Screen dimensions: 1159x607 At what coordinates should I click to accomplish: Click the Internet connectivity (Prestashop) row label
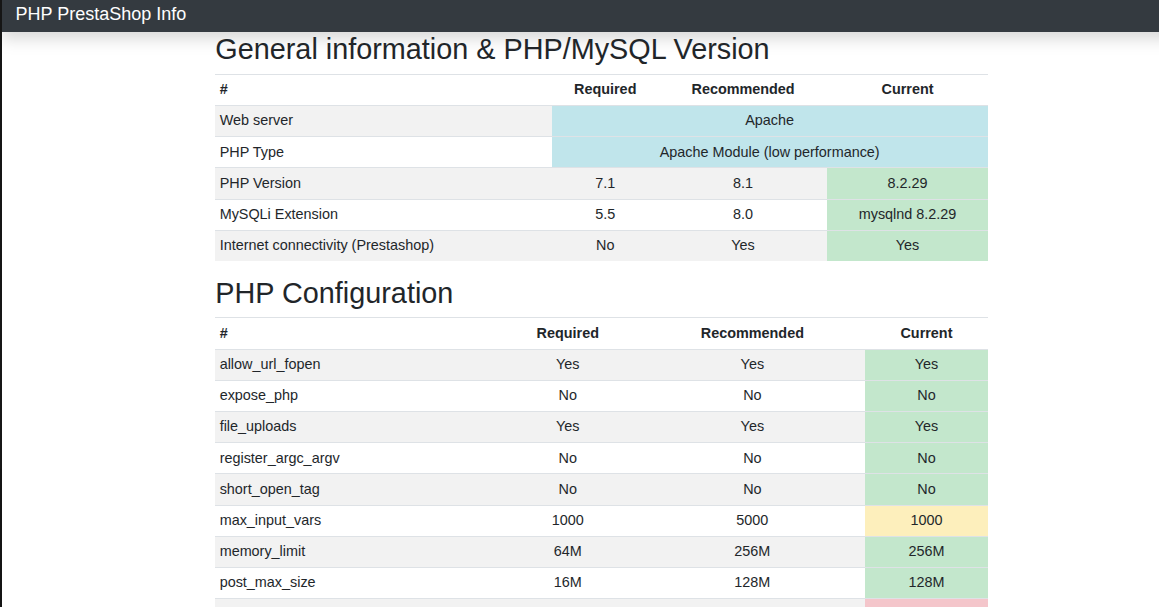click(x=326, y=245)
